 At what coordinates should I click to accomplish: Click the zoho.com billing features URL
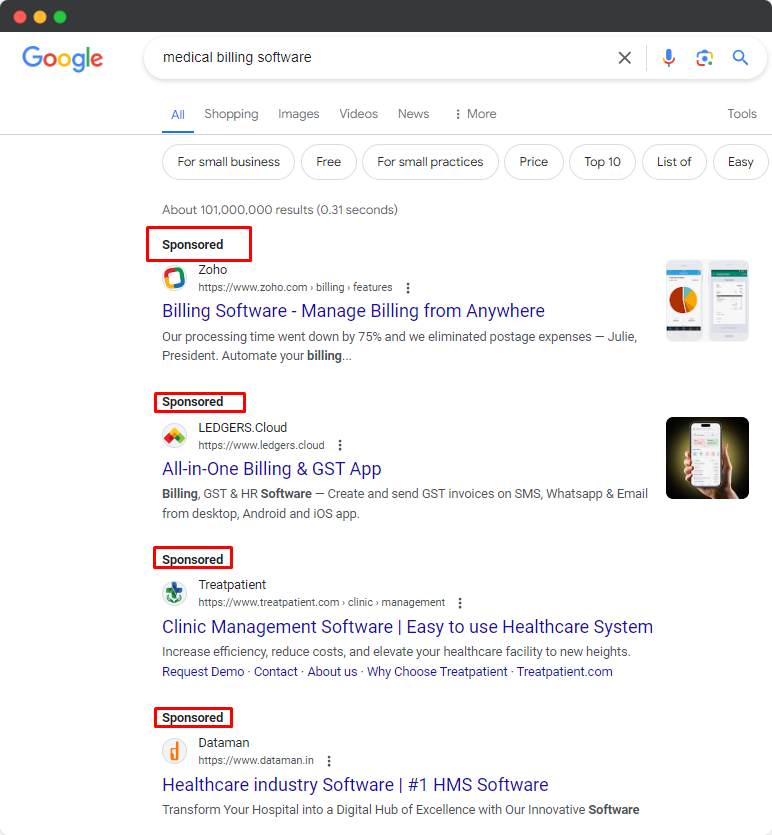click(x=295, y=288)
